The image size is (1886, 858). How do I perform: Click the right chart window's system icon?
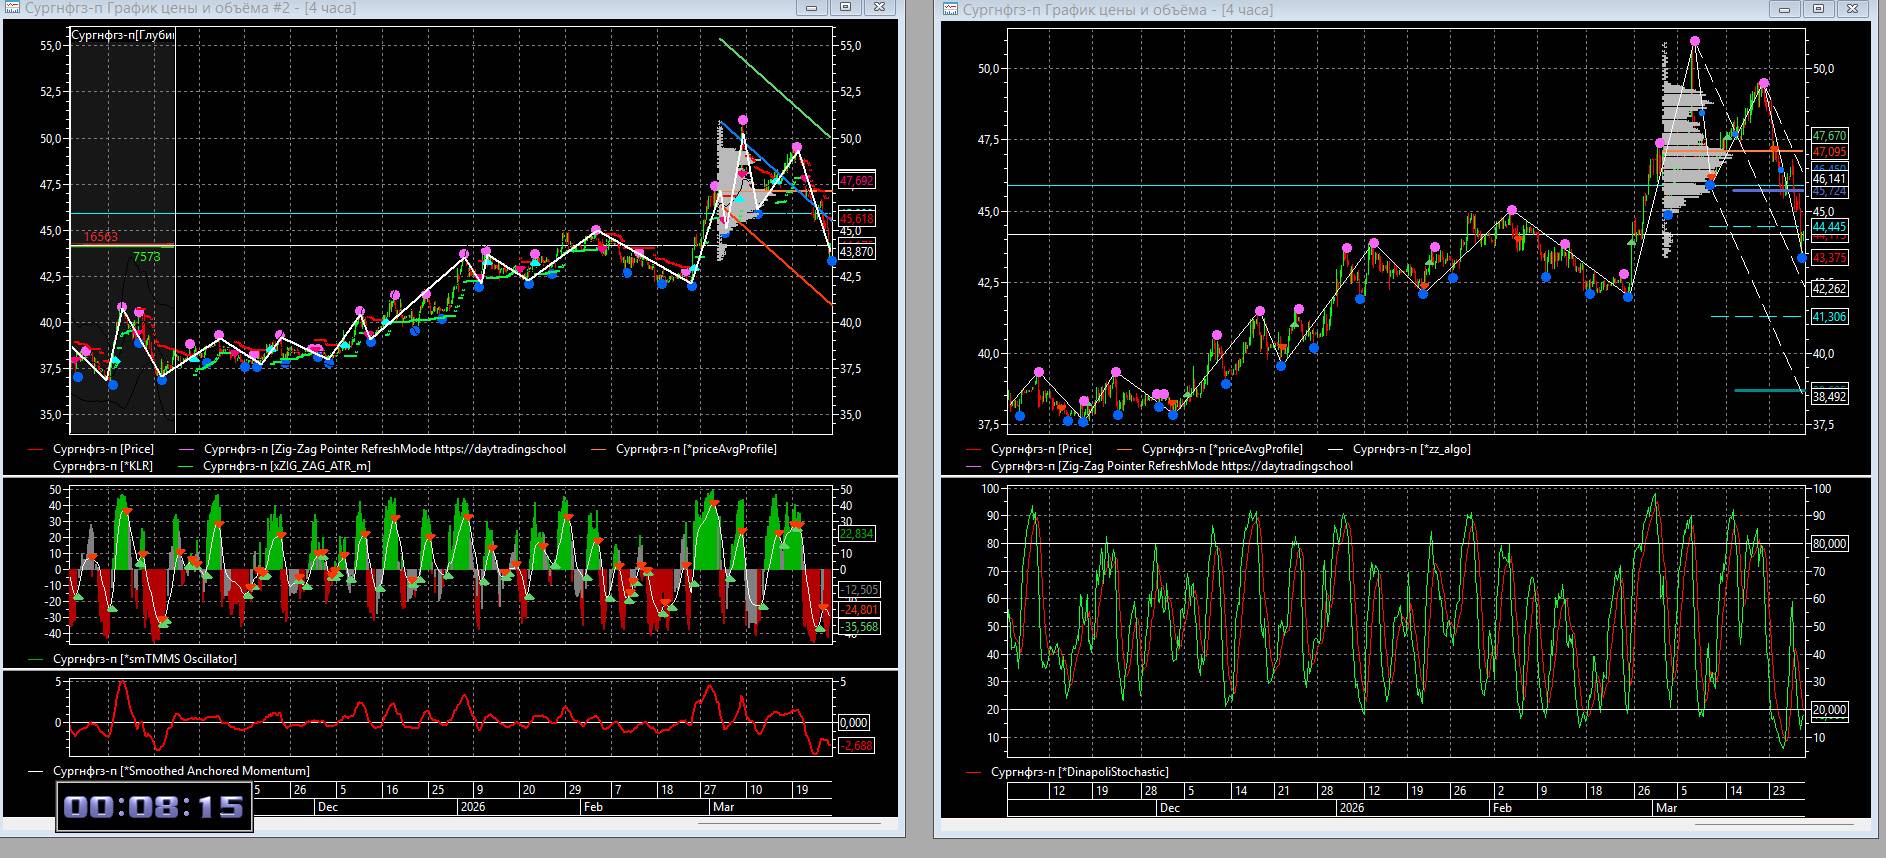pos(951,9)
